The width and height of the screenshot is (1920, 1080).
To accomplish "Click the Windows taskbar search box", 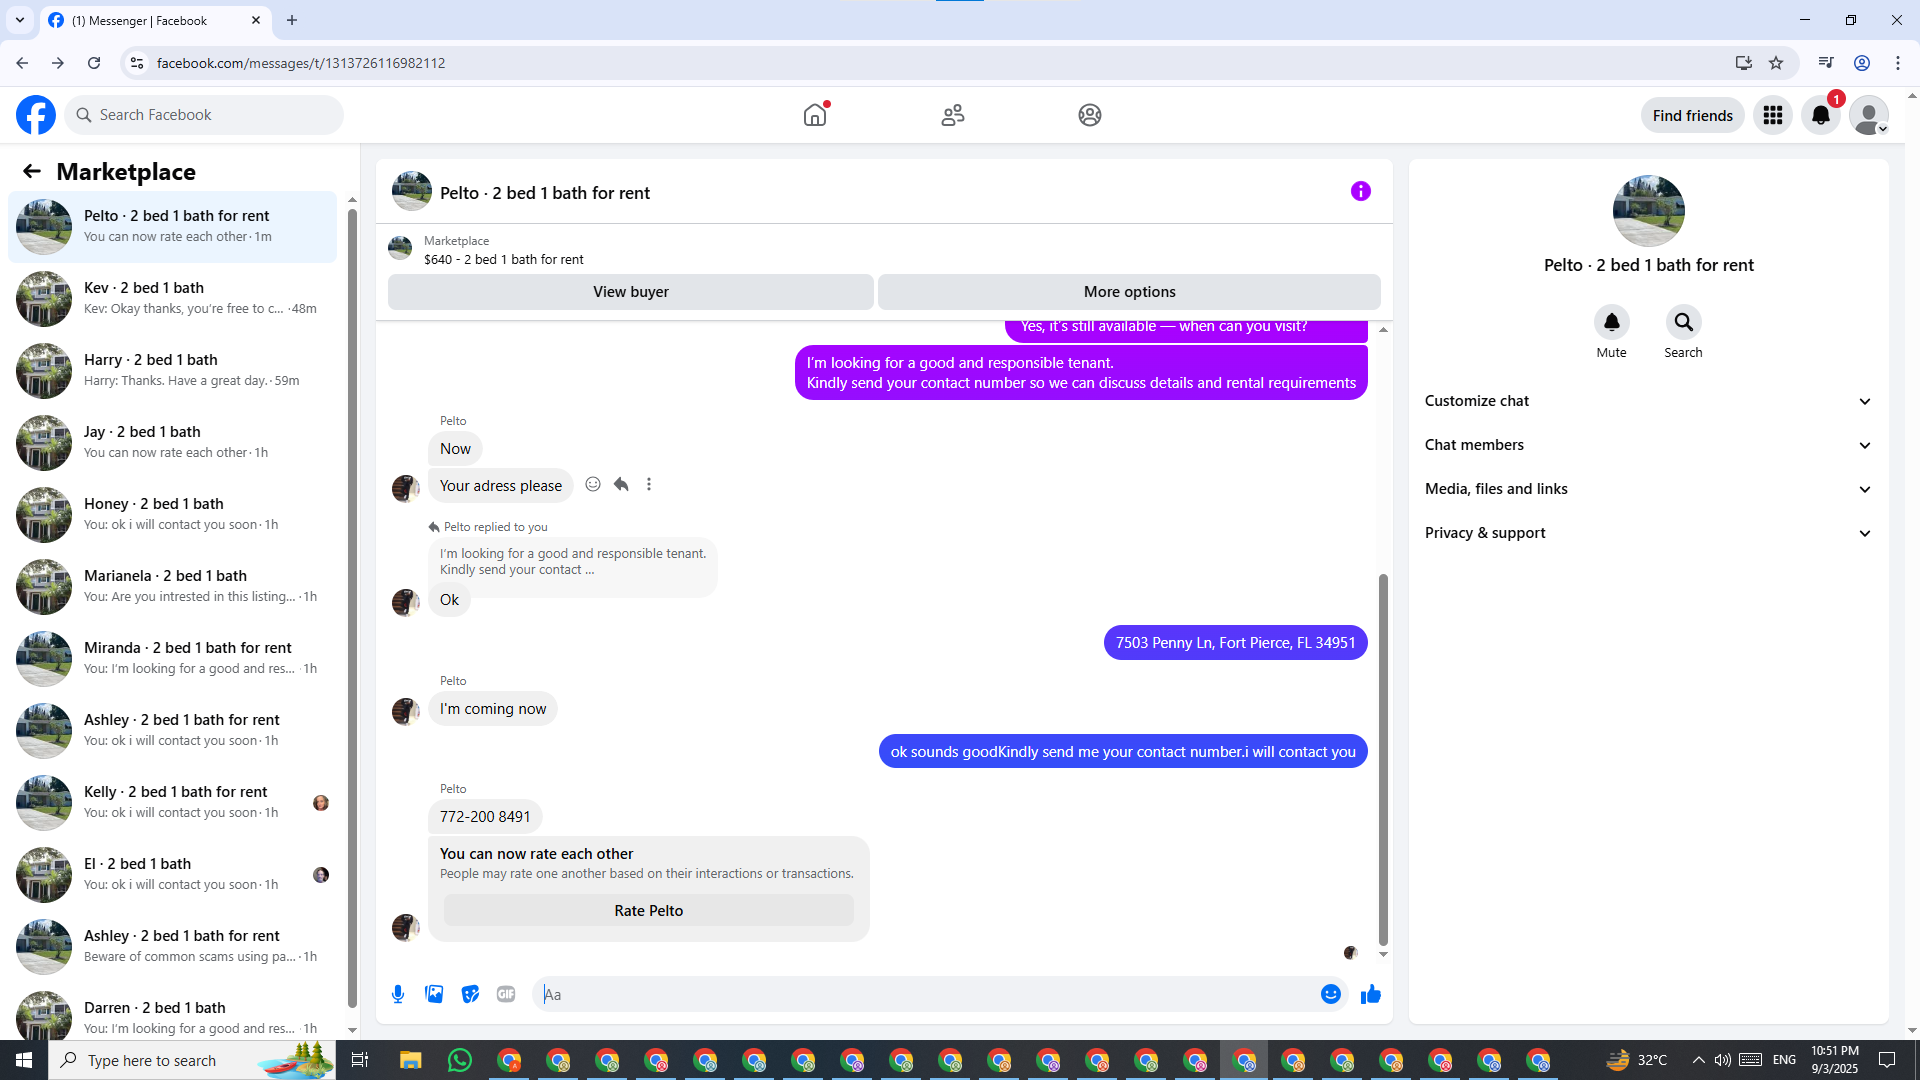I will tap(194, 1060).
